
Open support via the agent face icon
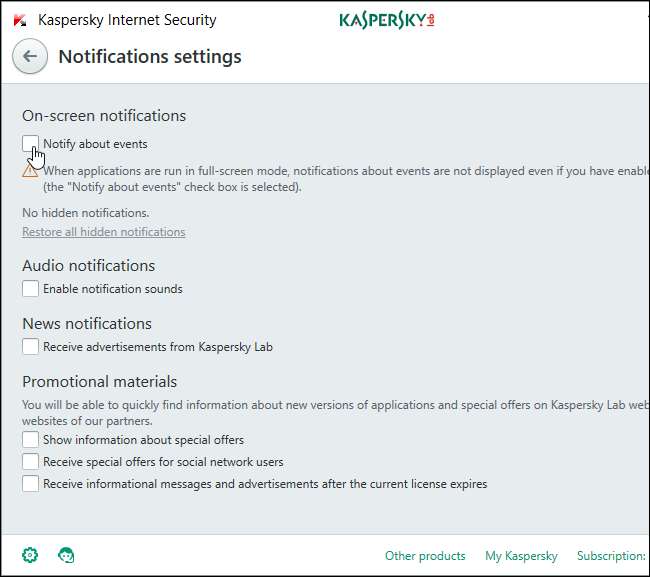pos(66,555)
